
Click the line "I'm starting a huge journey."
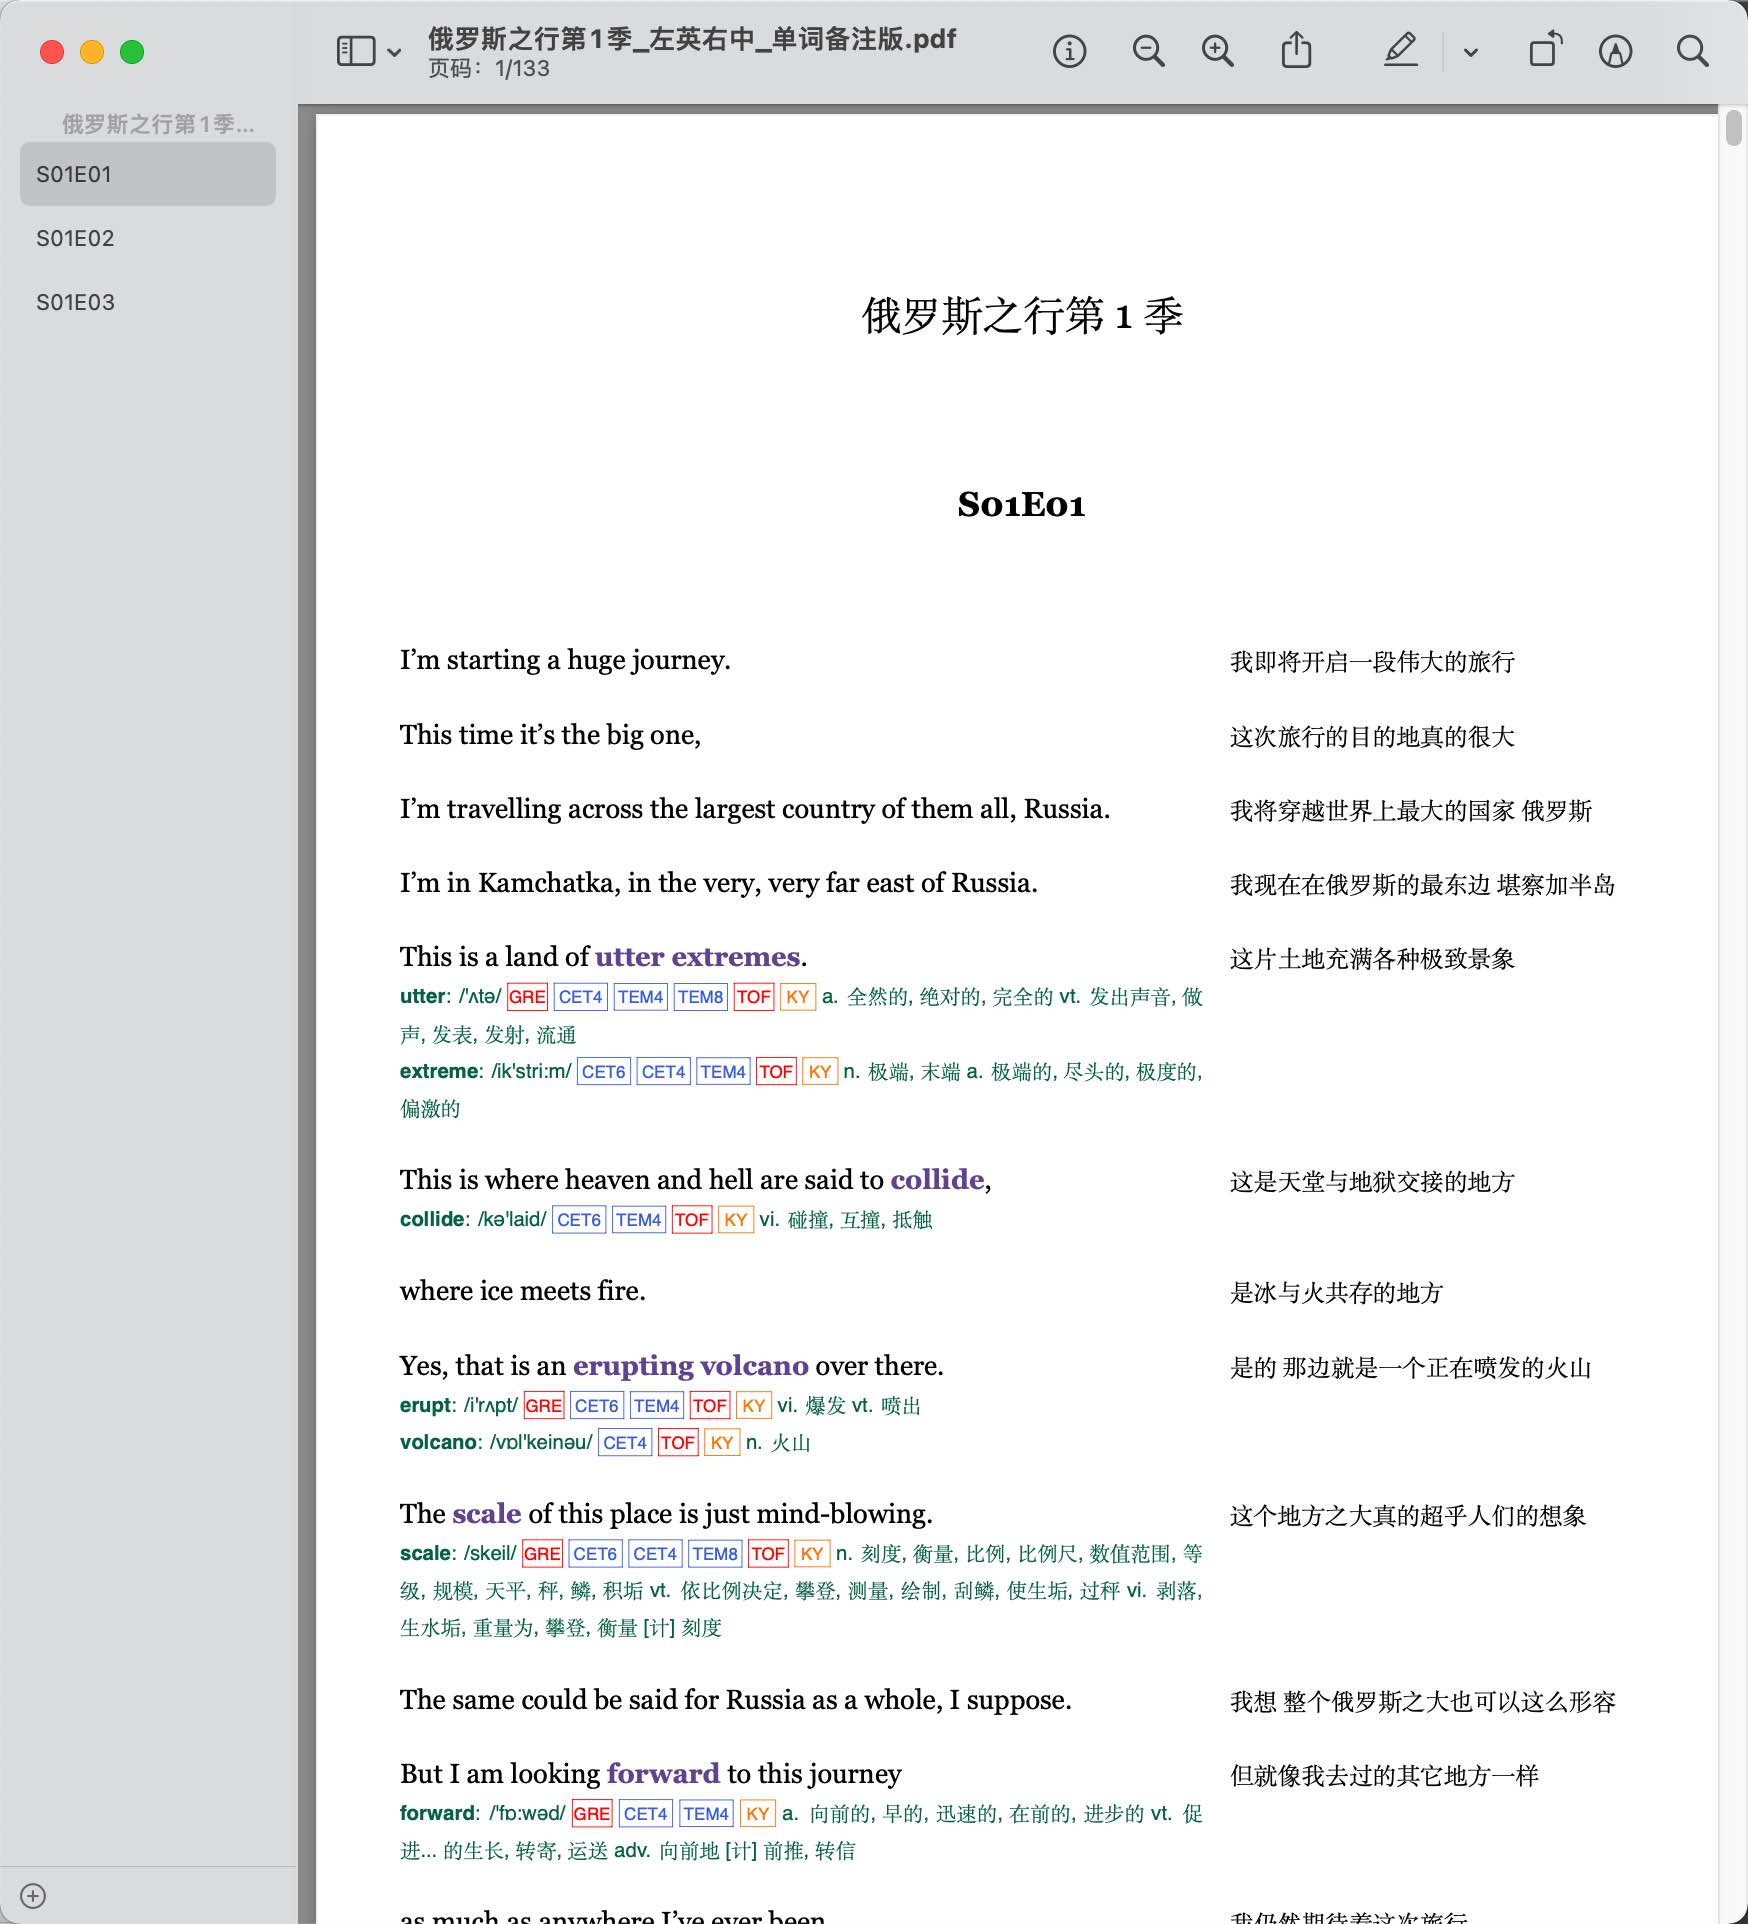(x=565, y=660)
